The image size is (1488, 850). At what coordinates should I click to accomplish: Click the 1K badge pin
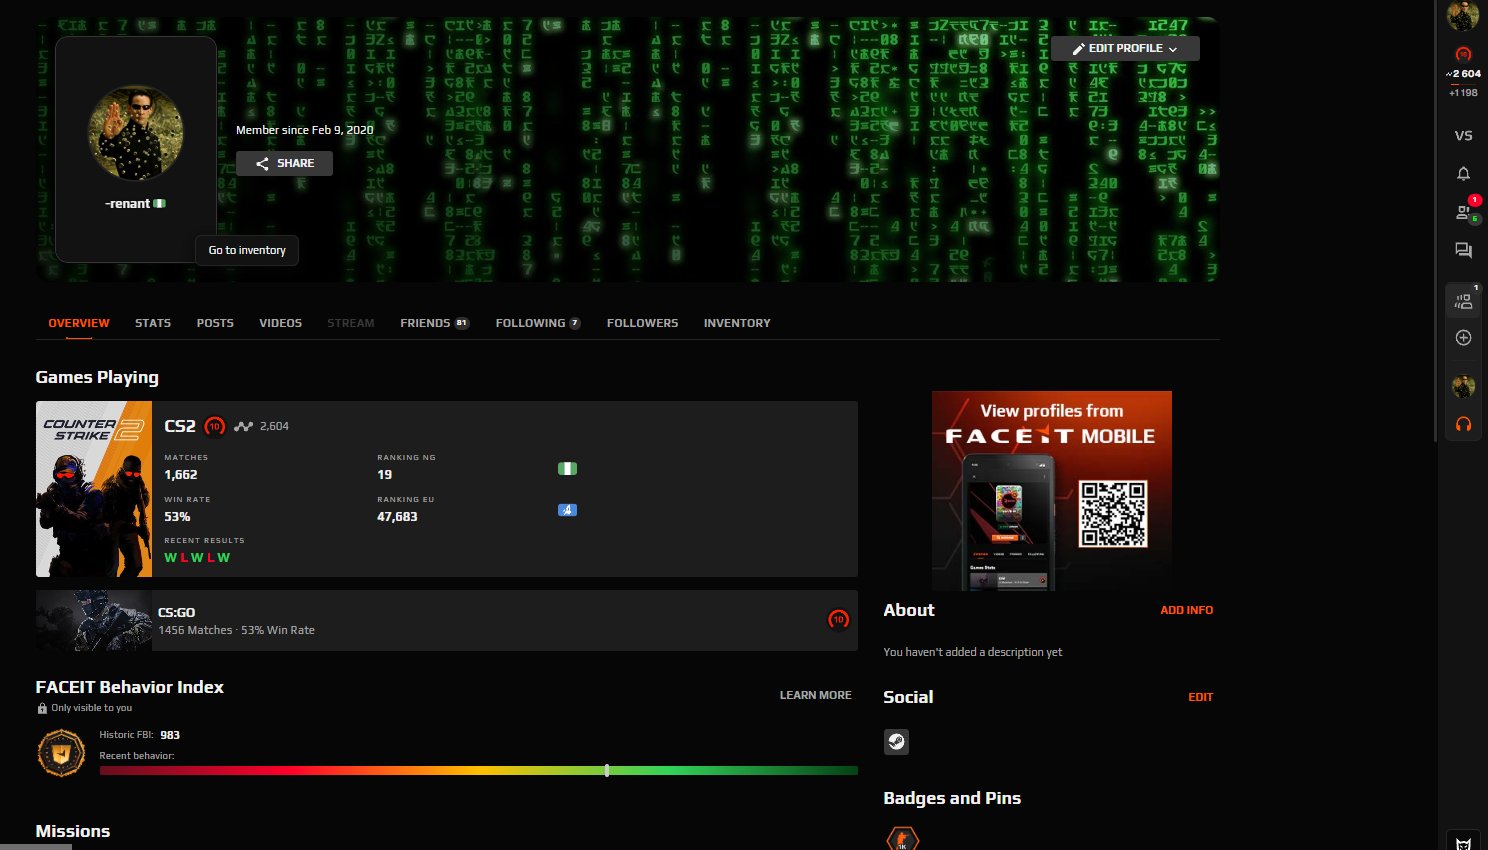(902, 838)
